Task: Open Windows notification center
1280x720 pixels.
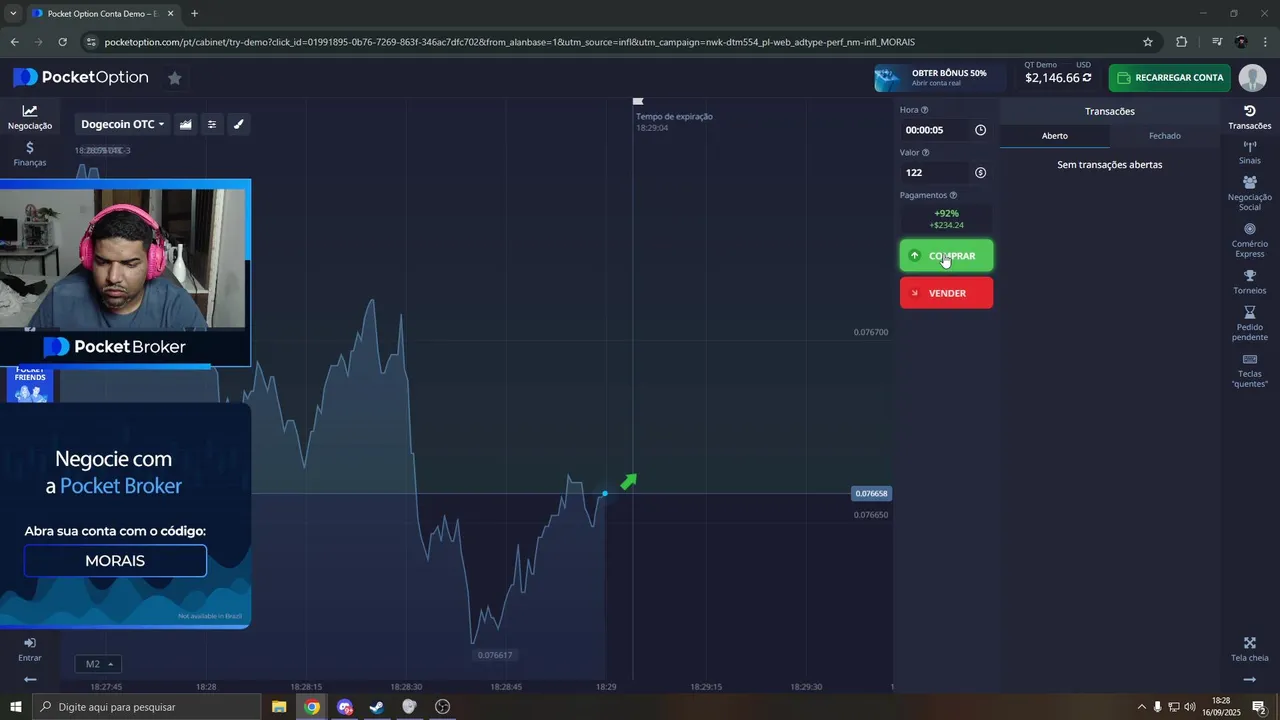Action: pyautogui.click(x=1259, y=707)
